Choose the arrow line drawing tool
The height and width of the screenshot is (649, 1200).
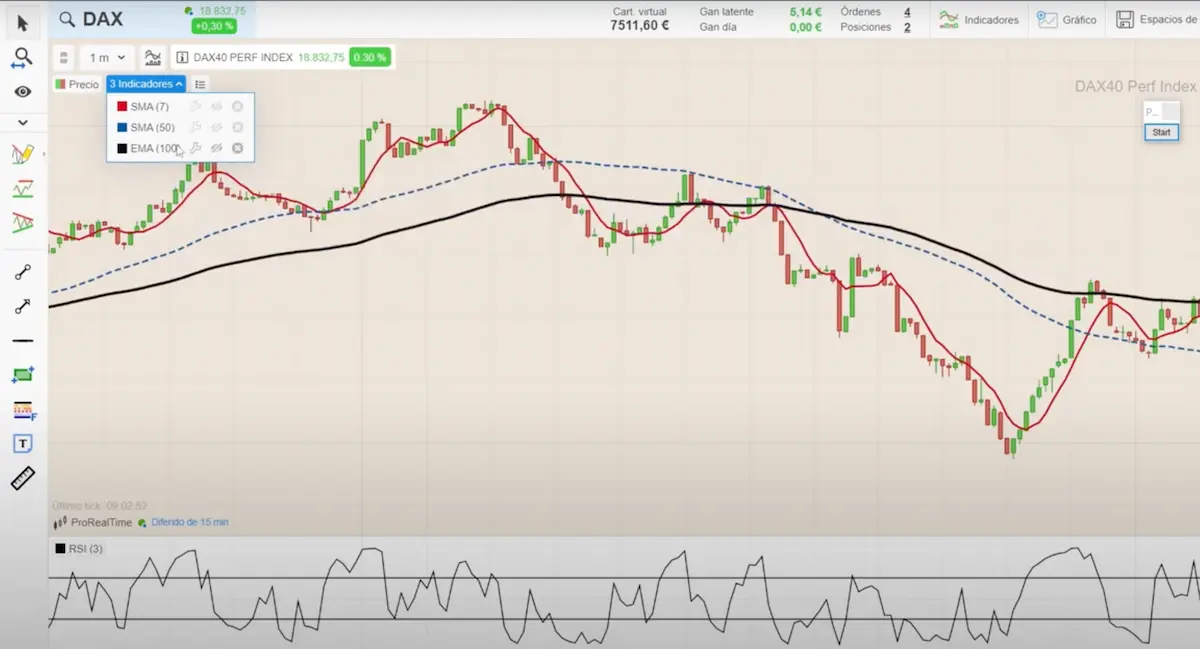(x=22, y=306)
